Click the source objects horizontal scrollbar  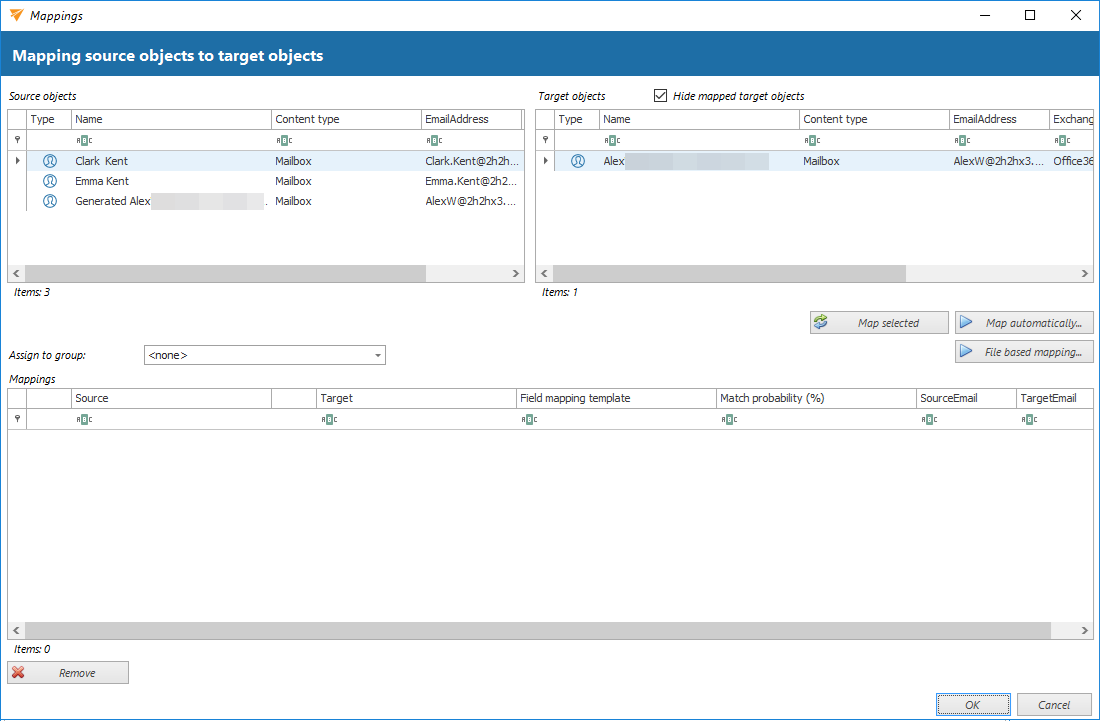[x=225, y=273]
